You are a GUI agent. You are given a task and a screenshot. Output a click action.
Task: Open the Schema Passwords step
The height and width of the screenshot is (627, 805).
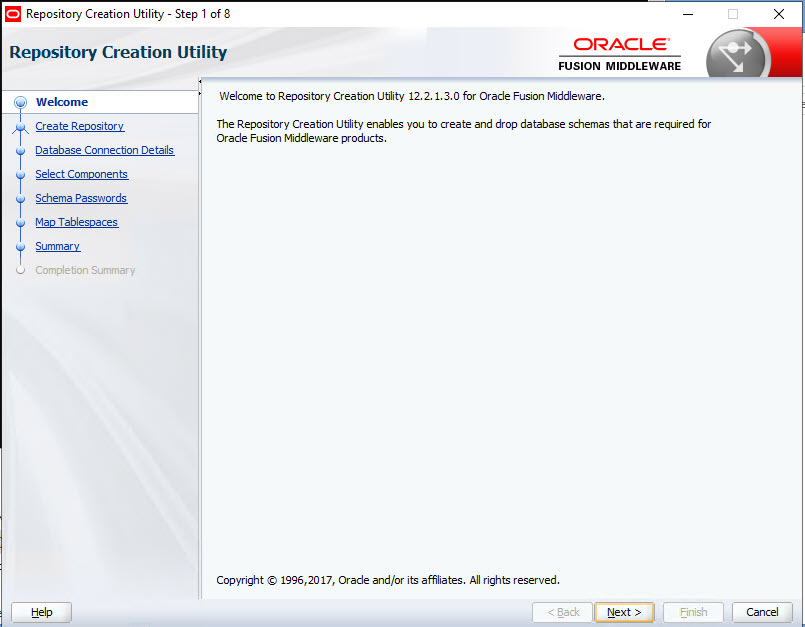point(81,198)
